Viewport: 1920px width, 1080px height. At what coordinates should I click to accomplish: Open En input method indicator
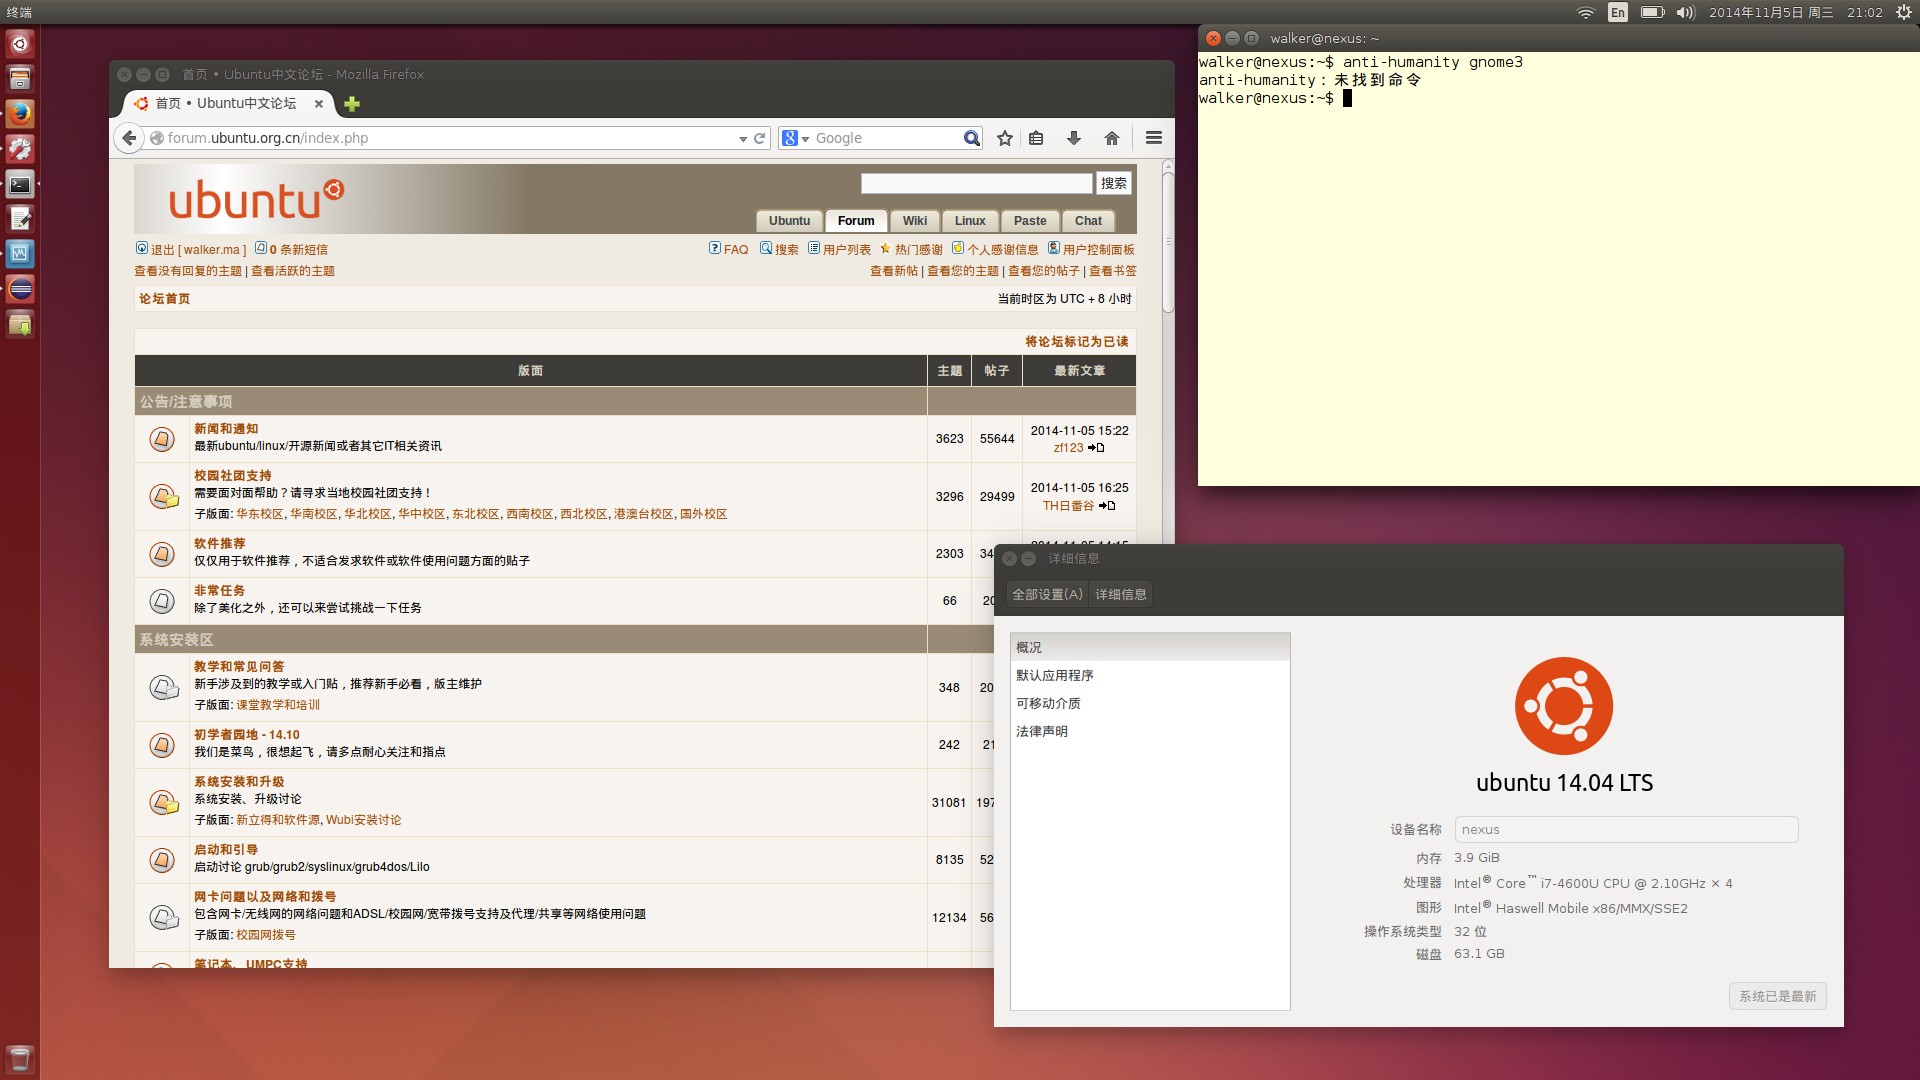[x=1618, y=12]
